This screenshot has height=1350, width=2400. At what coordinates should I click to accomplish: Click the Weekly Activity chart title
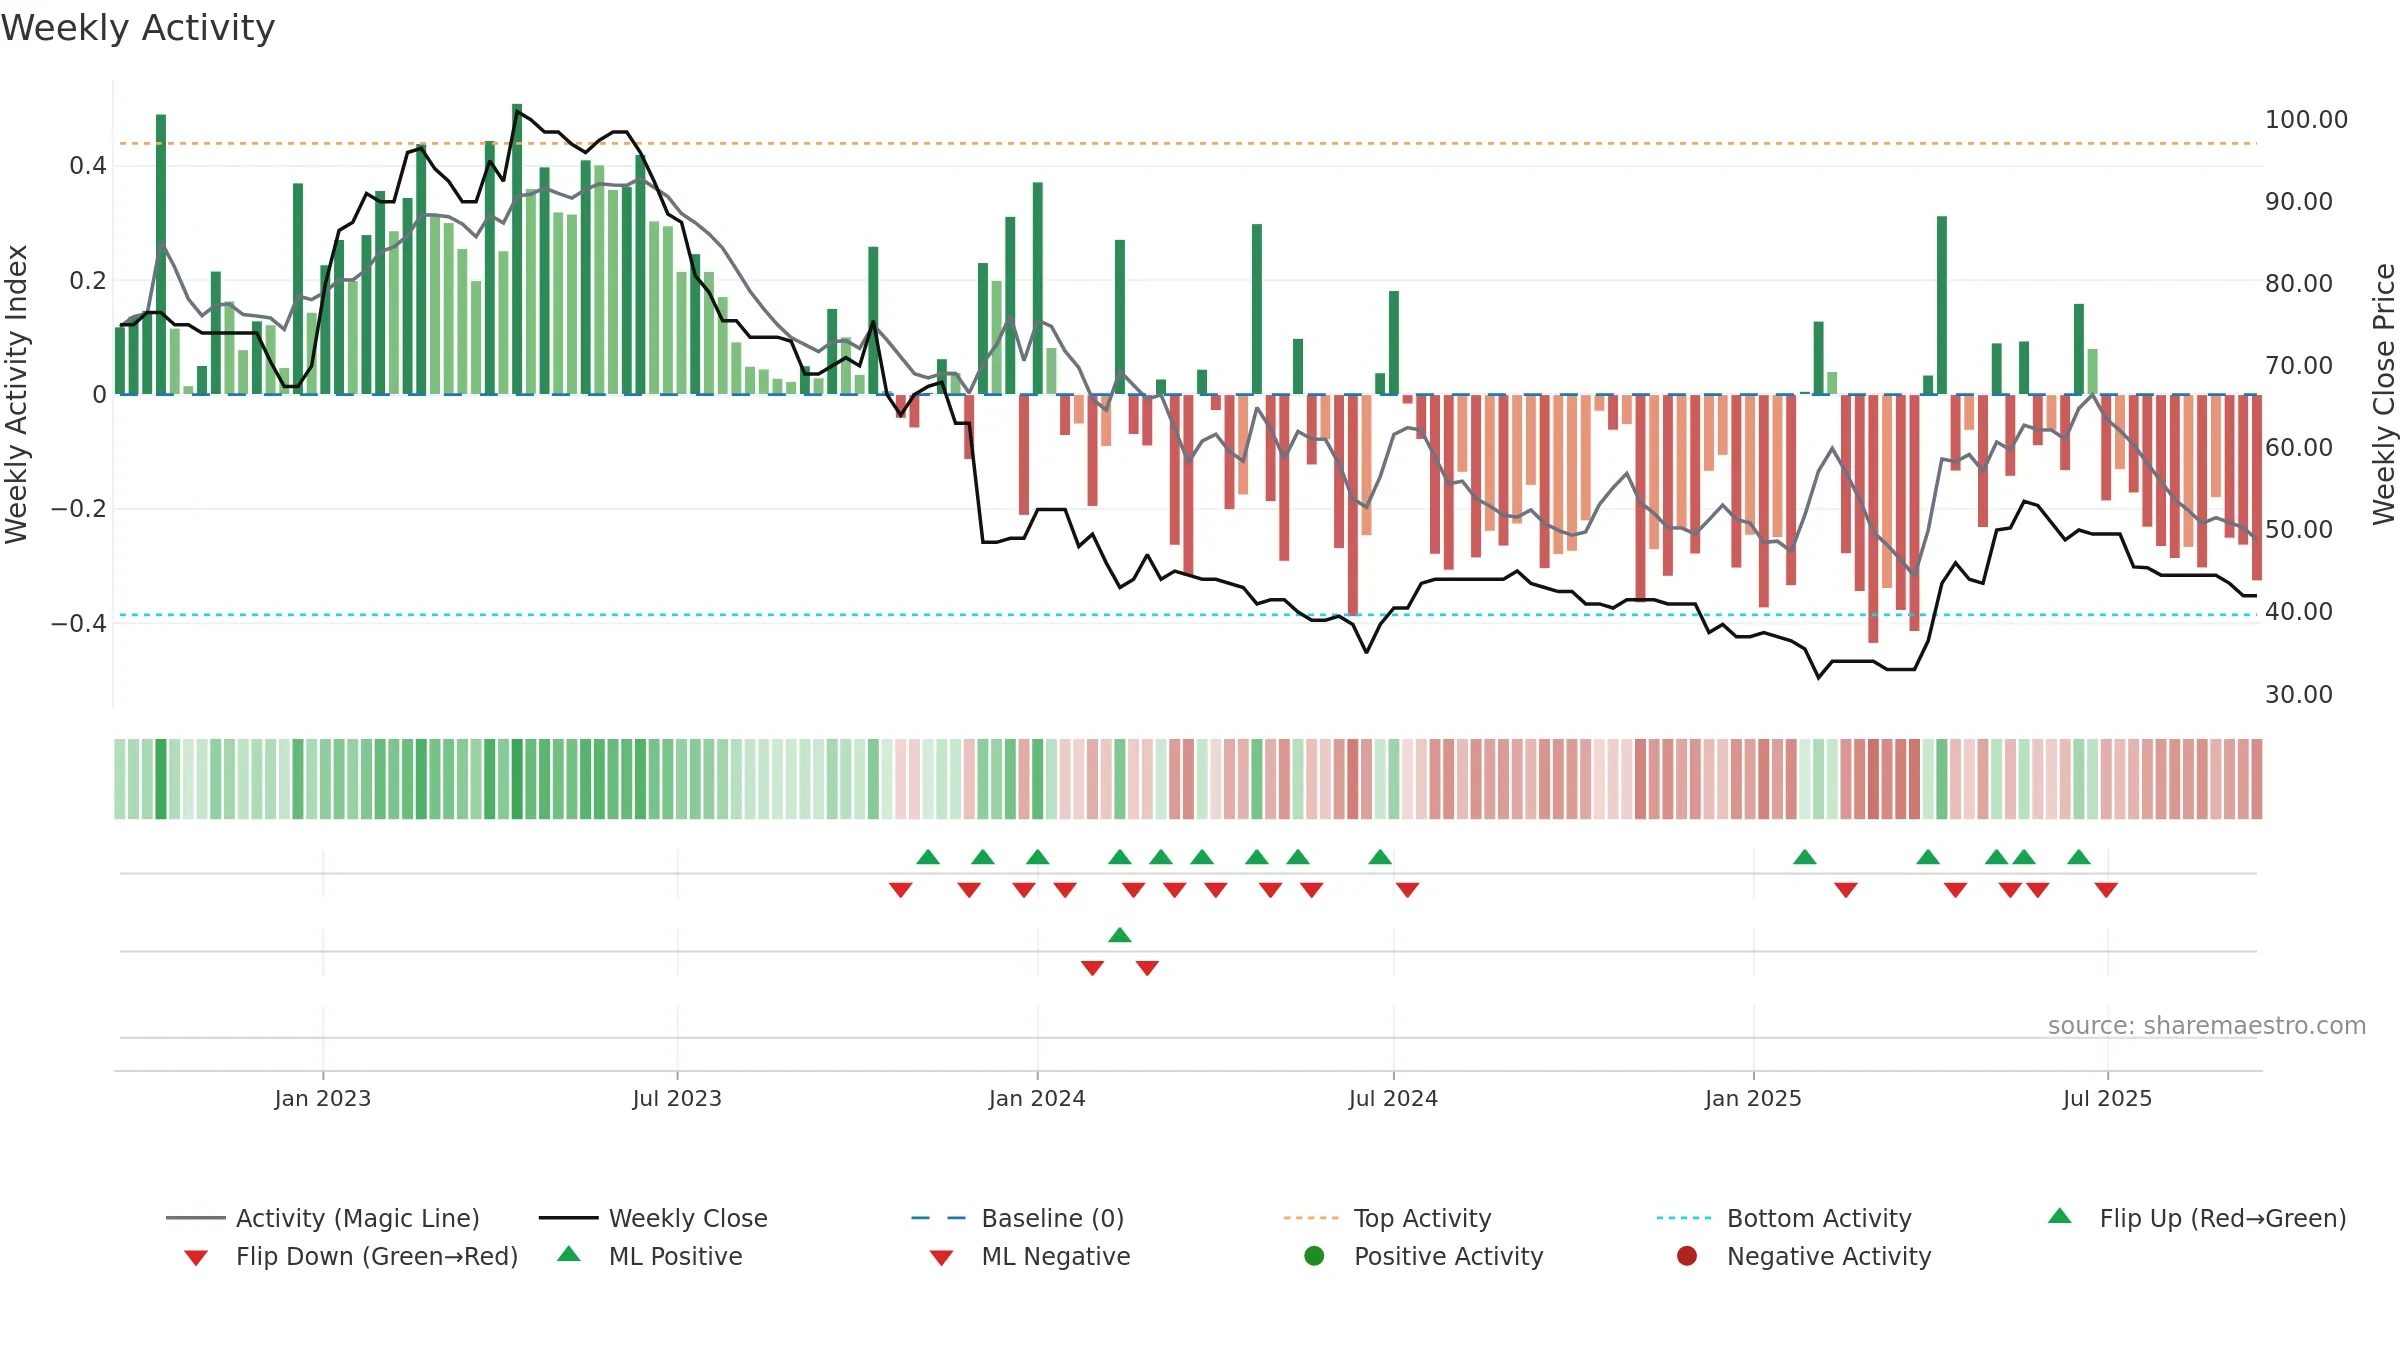[138, 28]
